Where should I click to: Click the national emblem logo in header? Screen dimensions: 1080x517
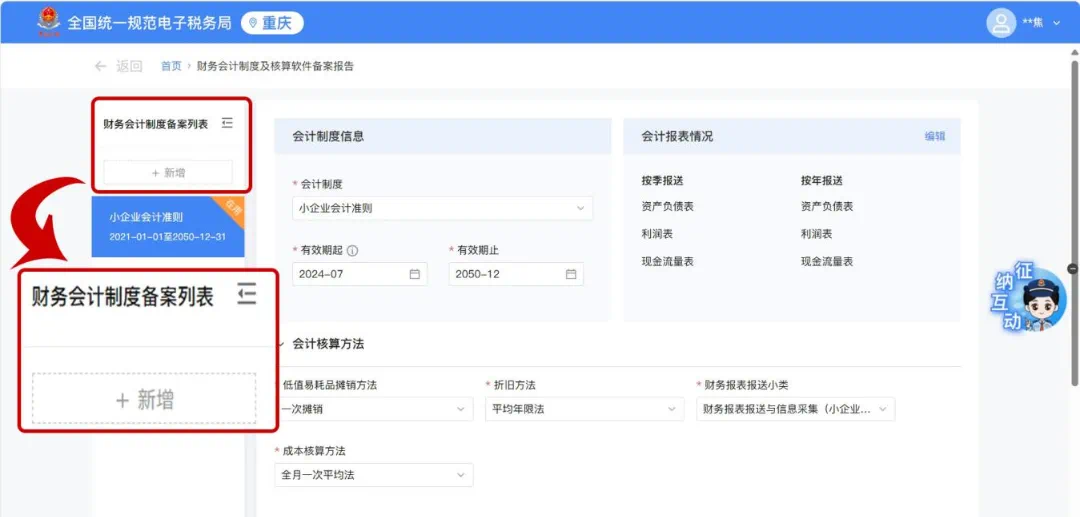pos(48,22)
